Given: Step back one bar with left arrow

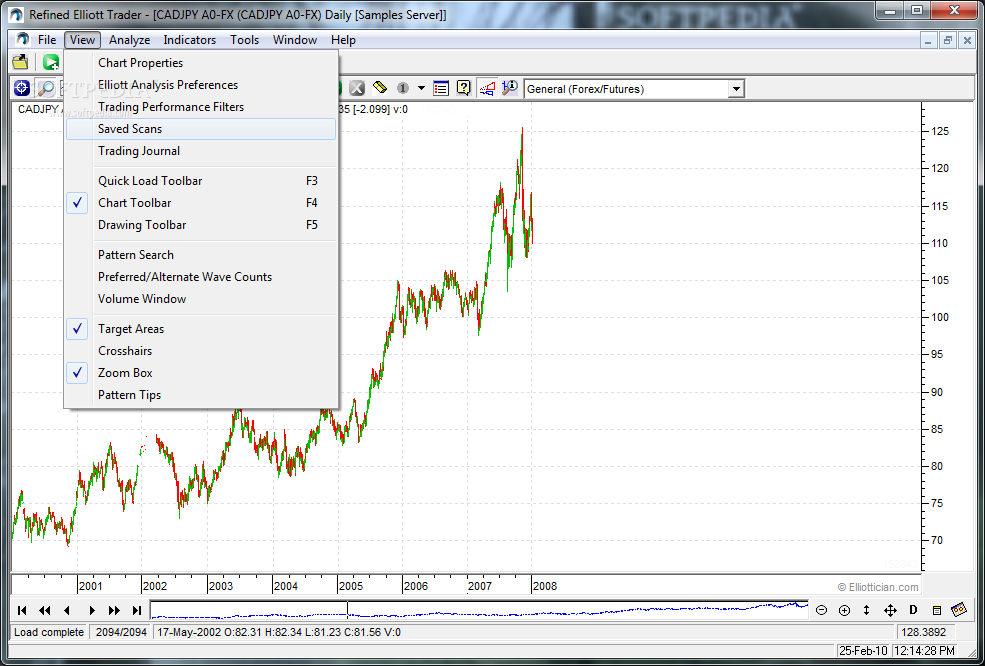Looking at the screenshot, I should (x=67, y=610).
